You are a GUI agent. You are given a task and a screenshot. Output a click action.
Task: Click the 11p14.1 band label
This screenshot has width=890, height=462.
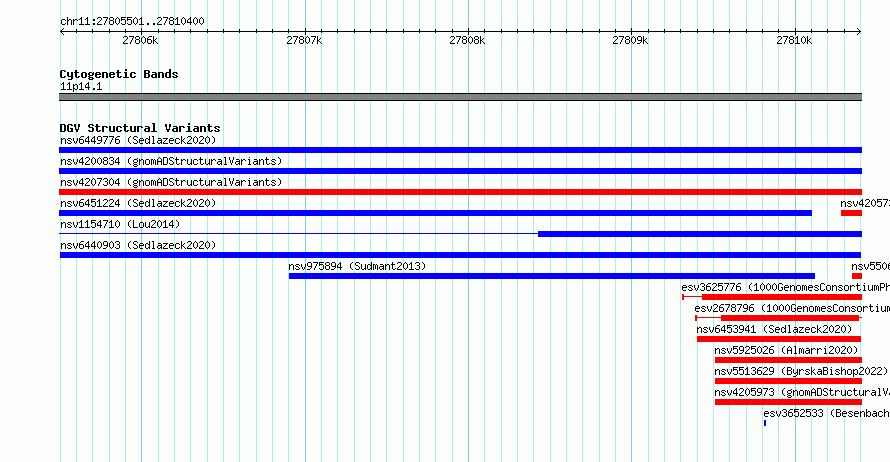pos(81,86)
